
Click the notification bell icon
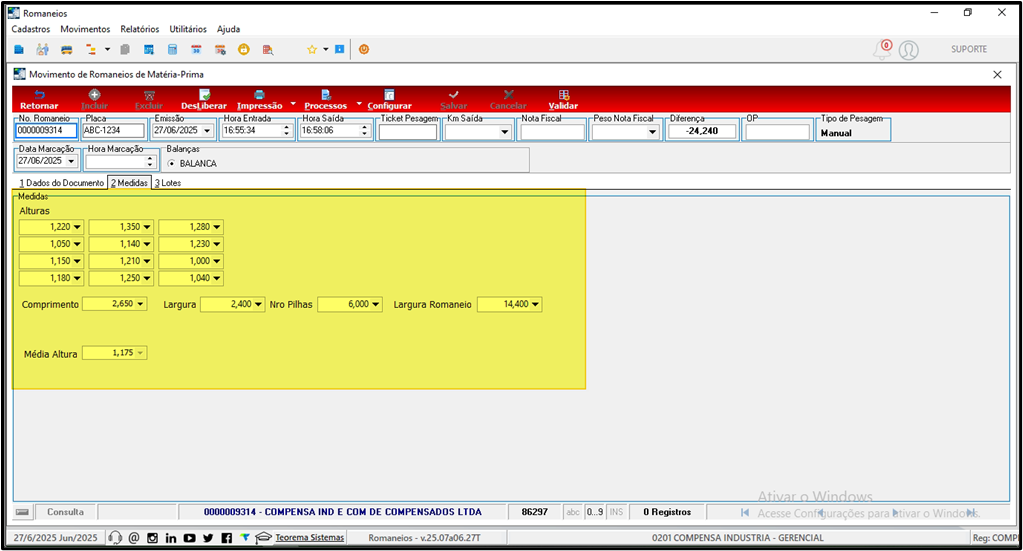pyautogui.click(x=882, y=50)
